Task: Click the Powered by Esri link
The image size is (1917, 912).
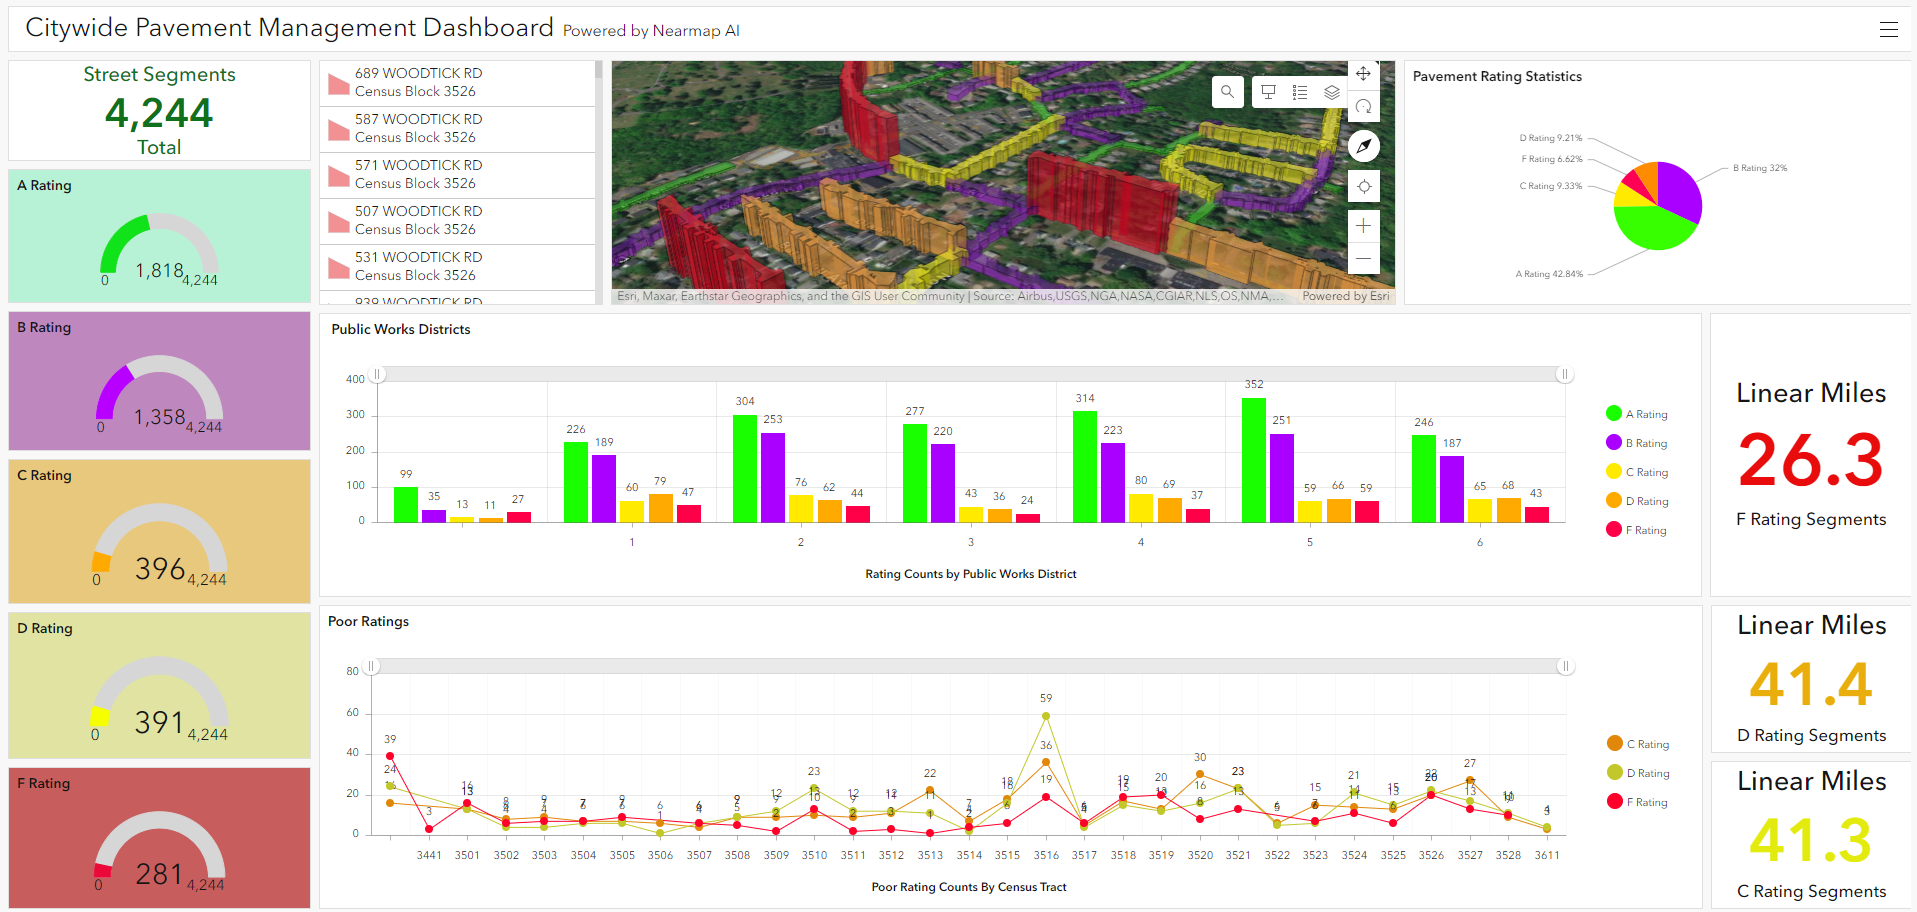Action: pyautogui.click(x=1345, y=296)
